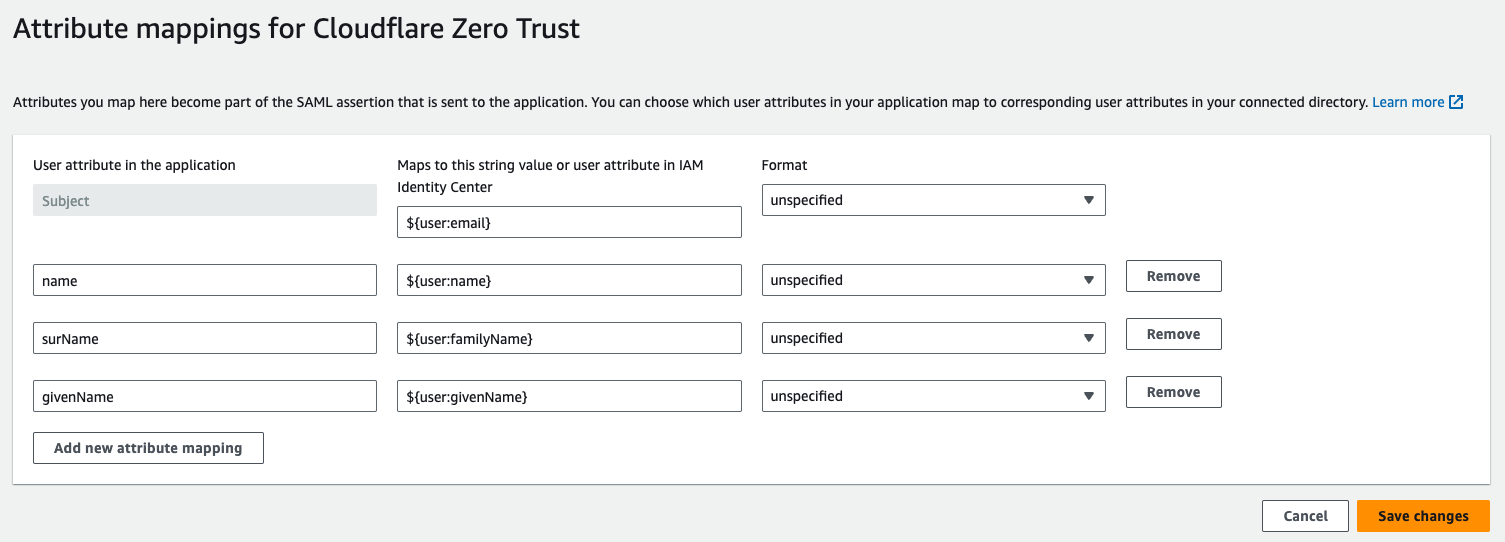Edit the ${user:name} mapping value field
1505x542 pixels.
pos(569,280)
